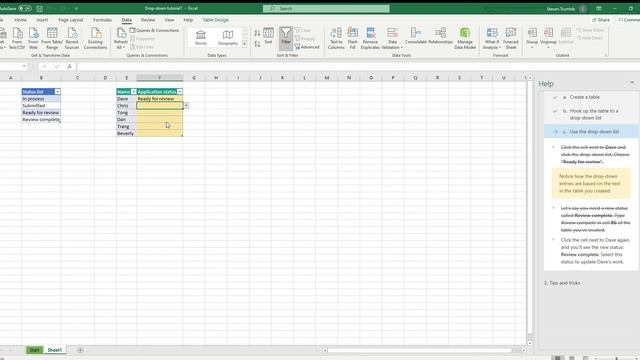Open Existing Connections

pos(95,38)
